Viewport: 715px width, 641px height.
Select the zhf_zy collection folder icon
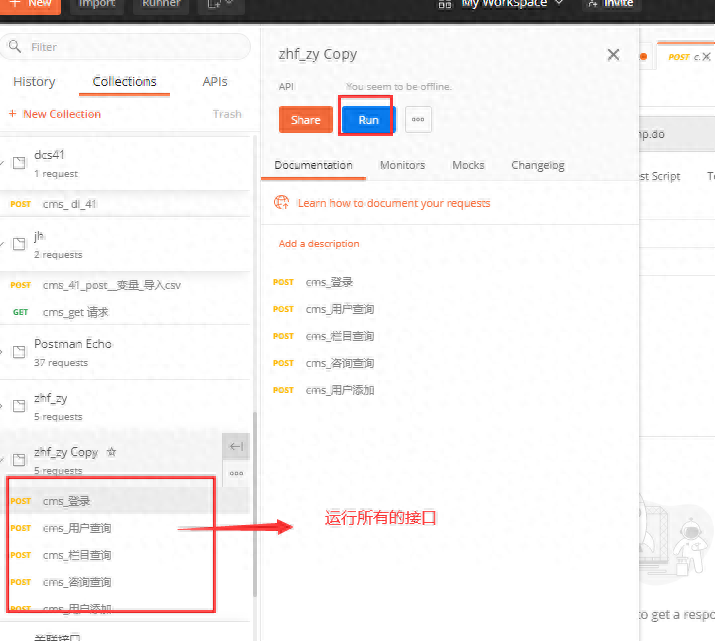19,406
